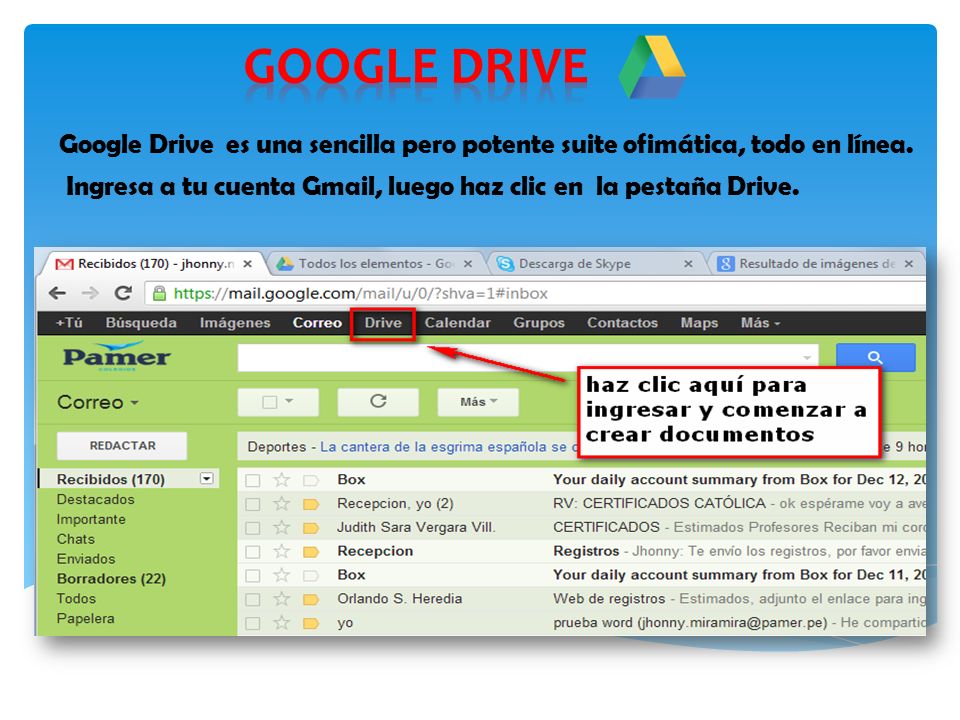Check the box for the yo email

(x=252, y=624)
